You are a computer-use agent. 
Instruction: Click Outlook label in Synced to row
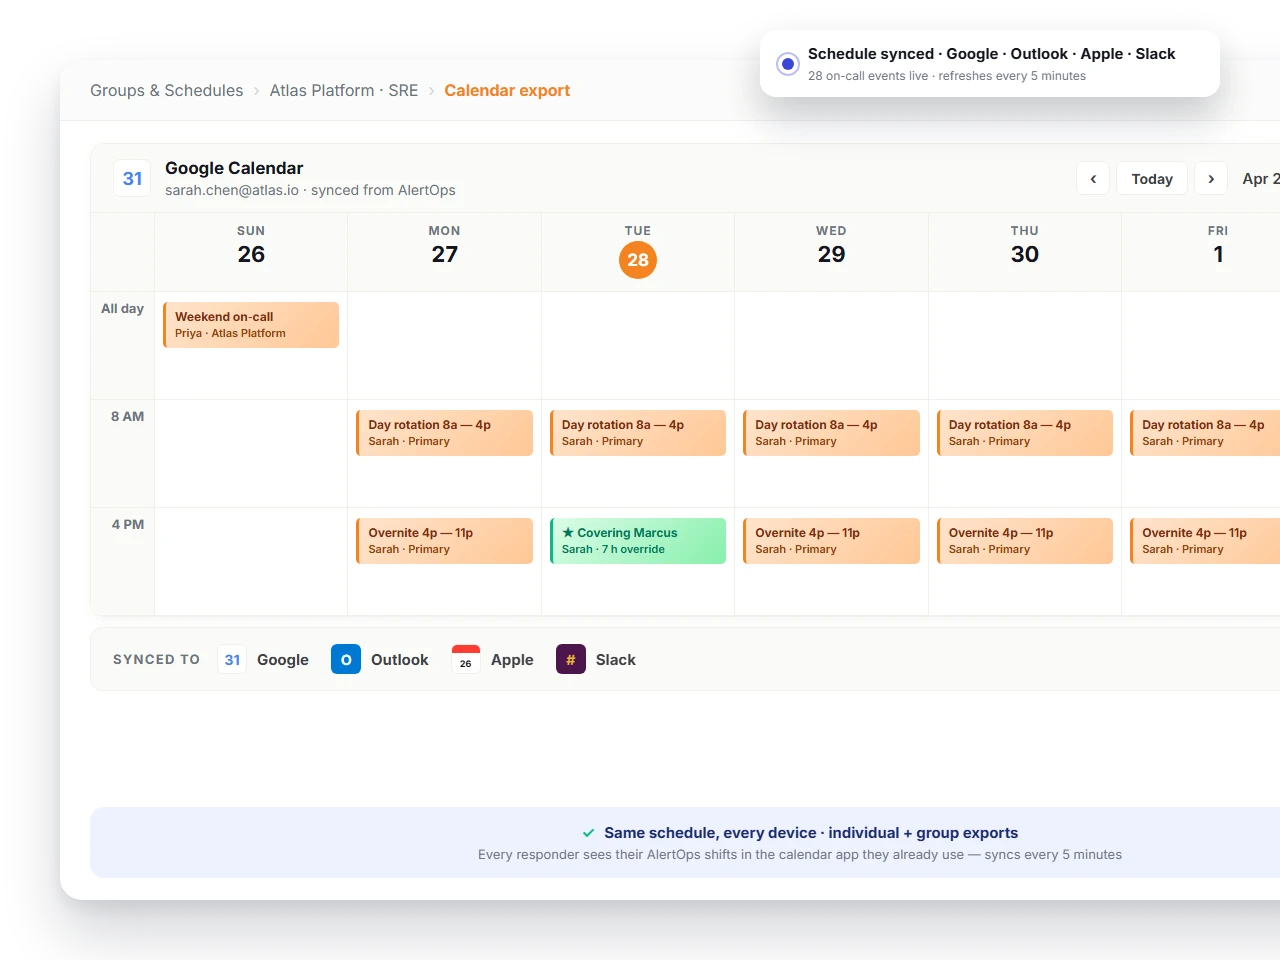(400, 660)
